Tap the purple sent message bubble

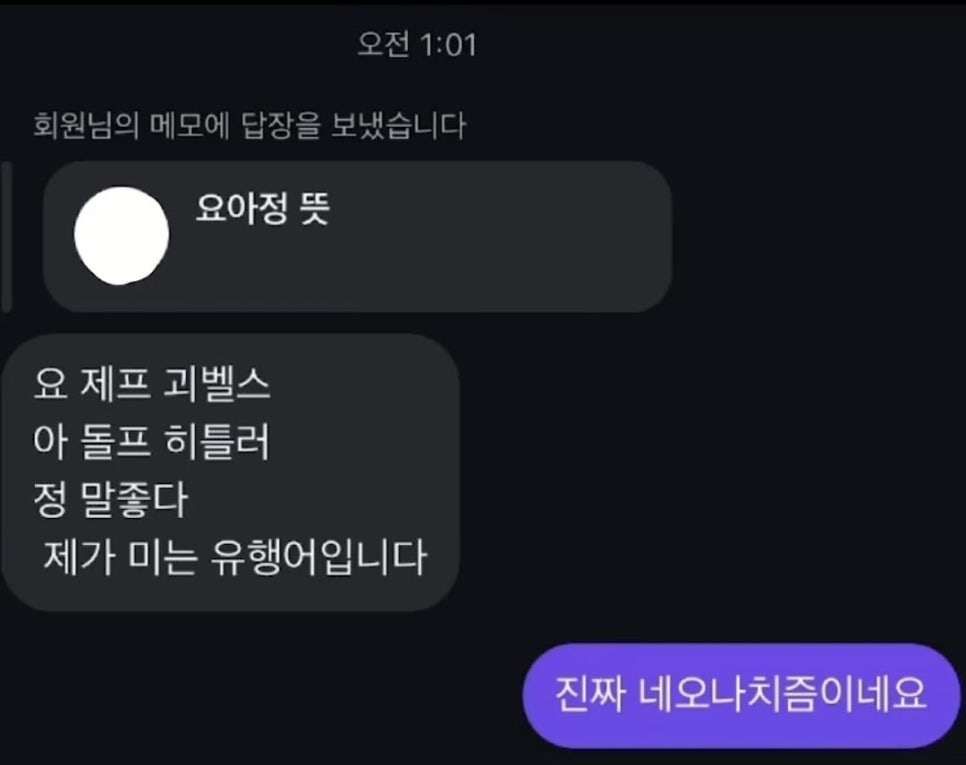tap(741, 696)
